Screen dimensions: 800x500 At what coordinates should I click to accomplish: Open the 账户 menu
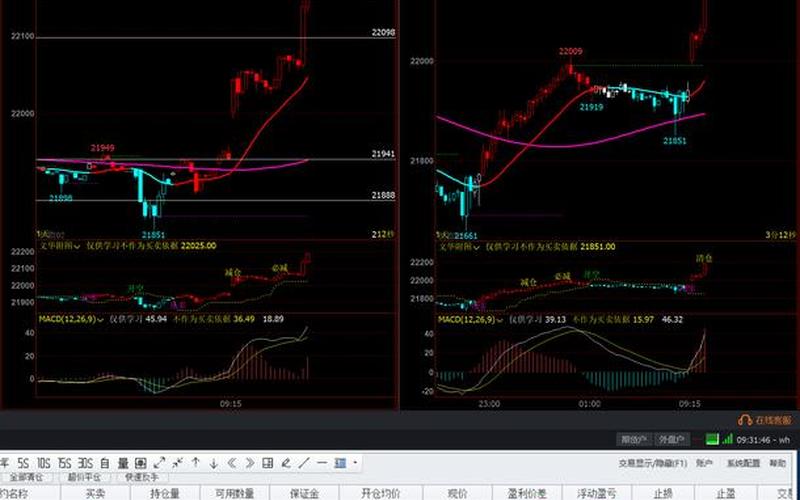[705, 463]
